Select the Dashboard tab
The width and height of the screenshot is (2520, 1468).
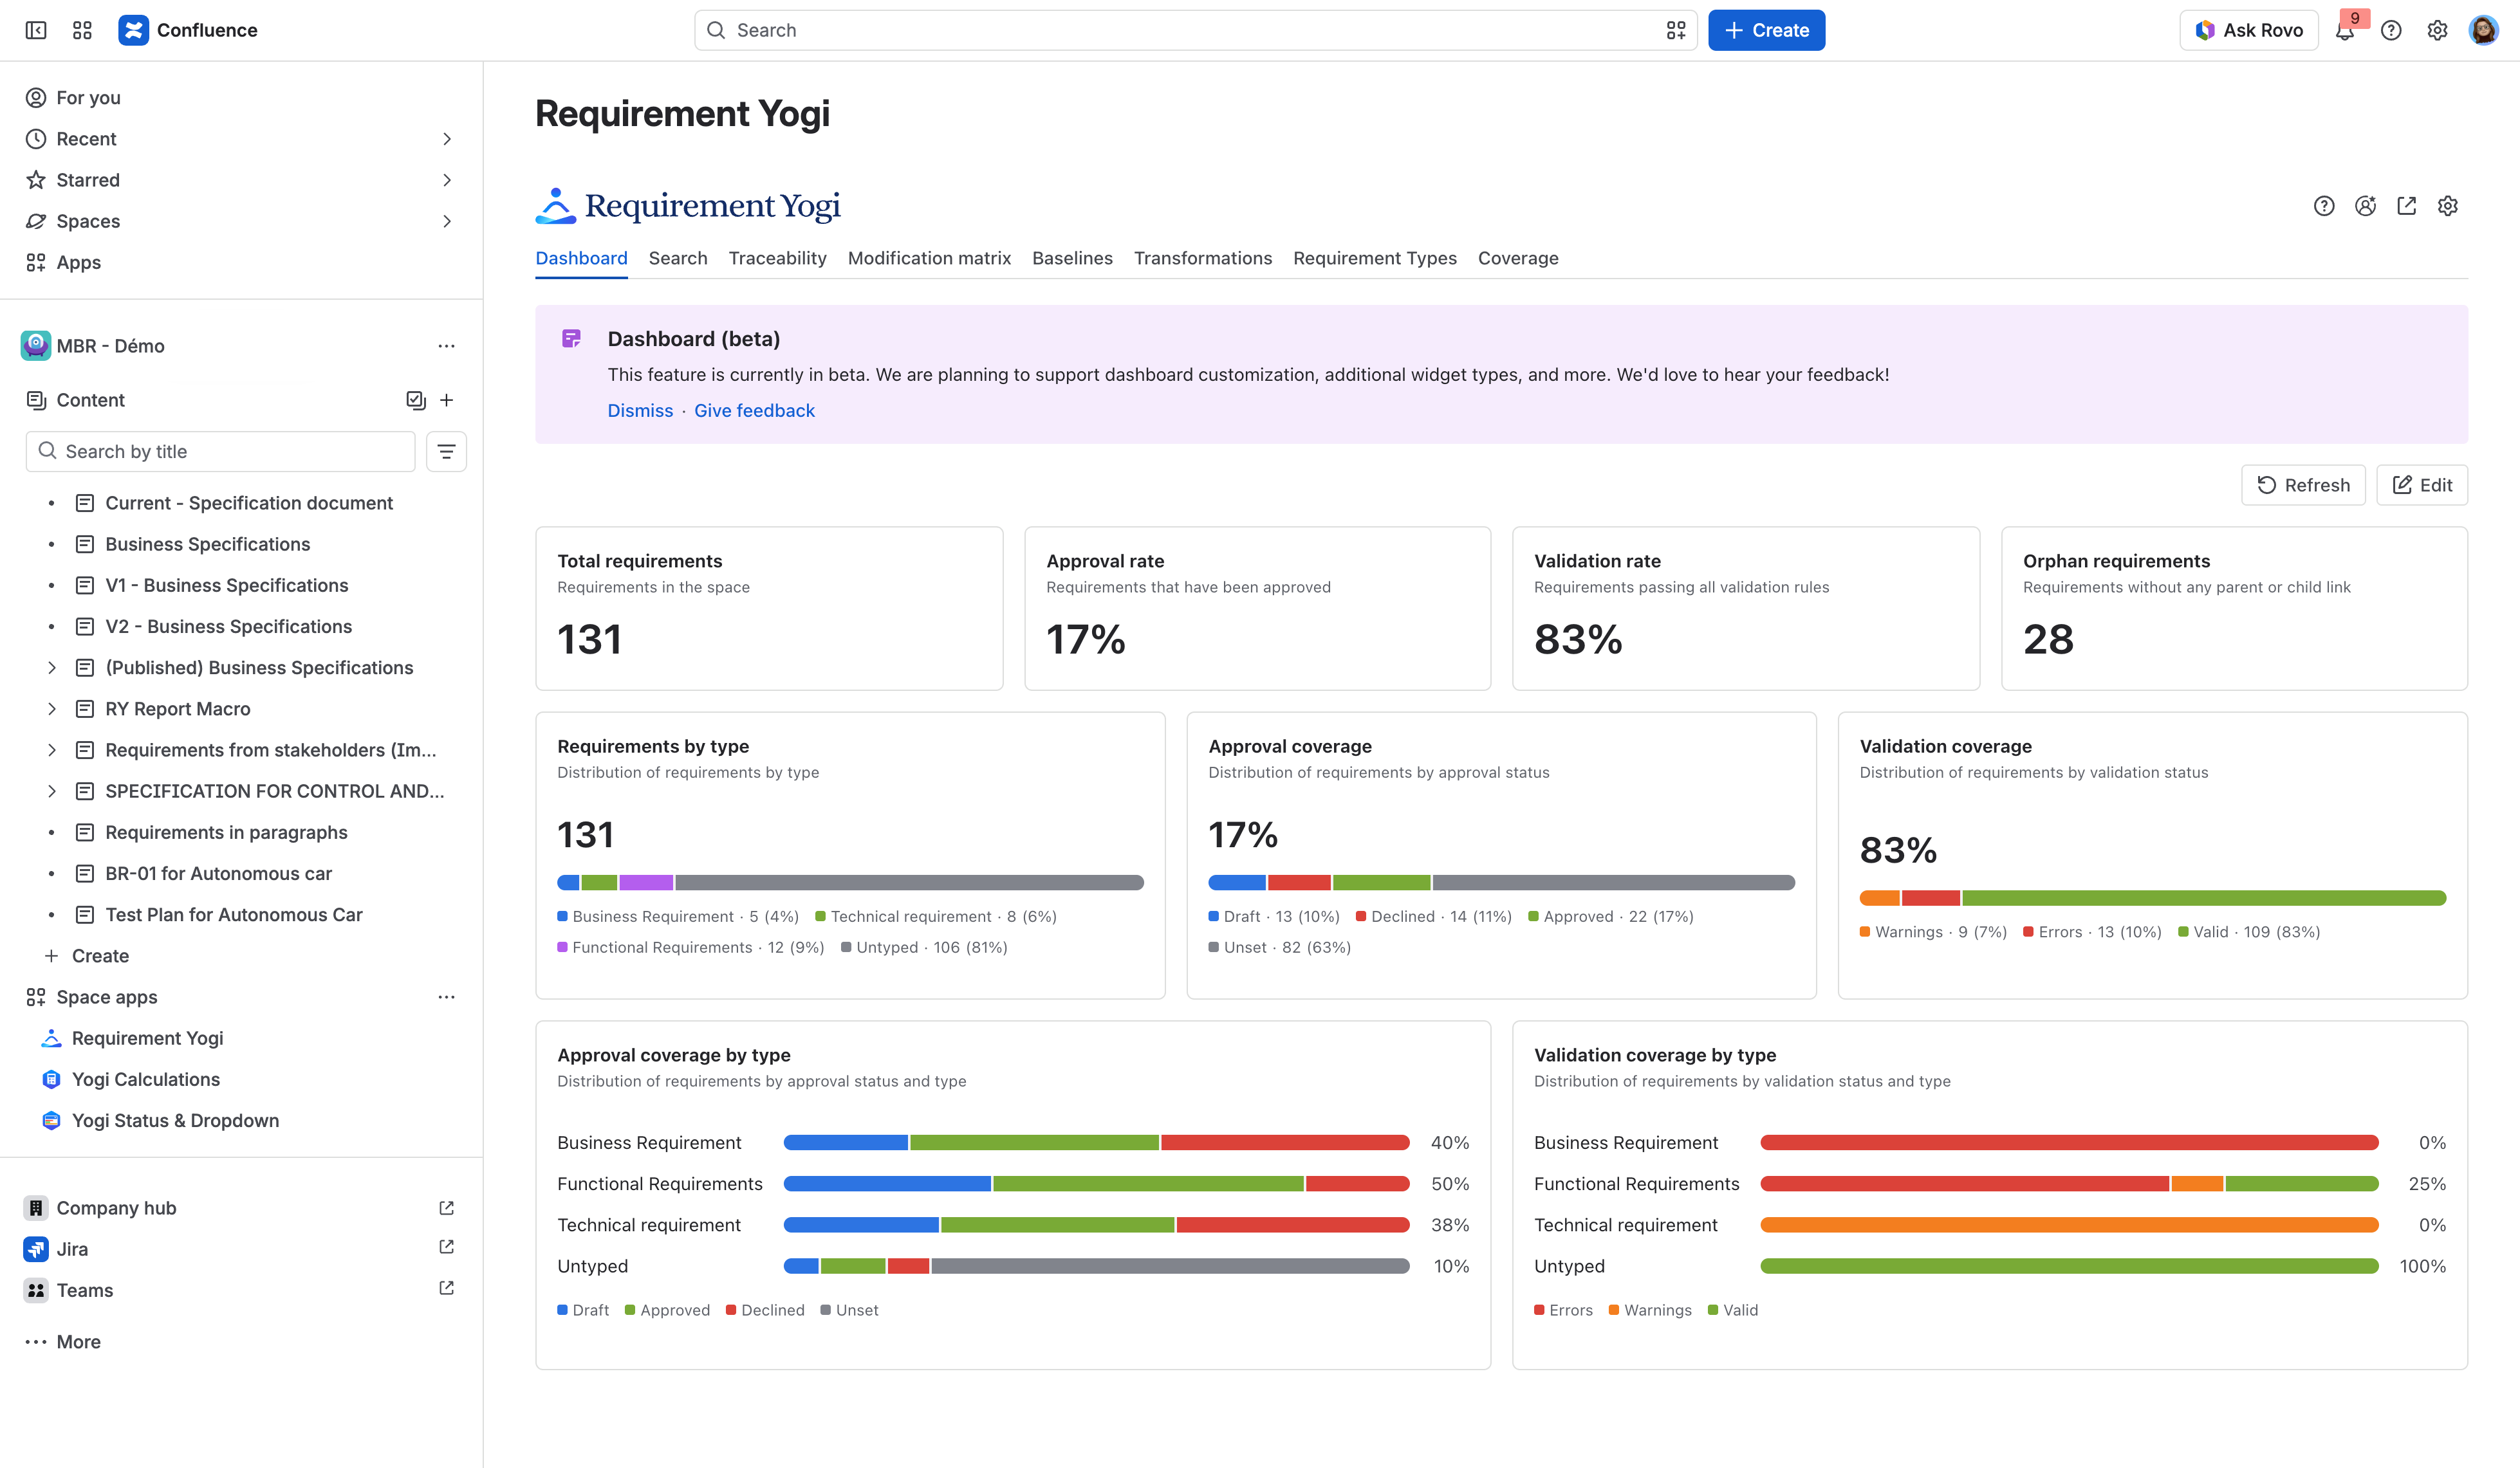582,258
